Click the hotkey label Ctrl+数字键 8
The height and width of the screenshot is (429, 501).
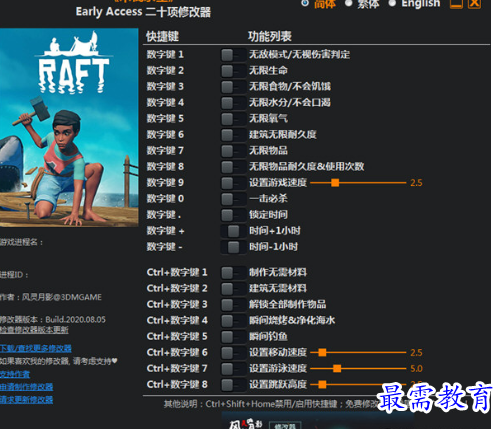point(177,385)
